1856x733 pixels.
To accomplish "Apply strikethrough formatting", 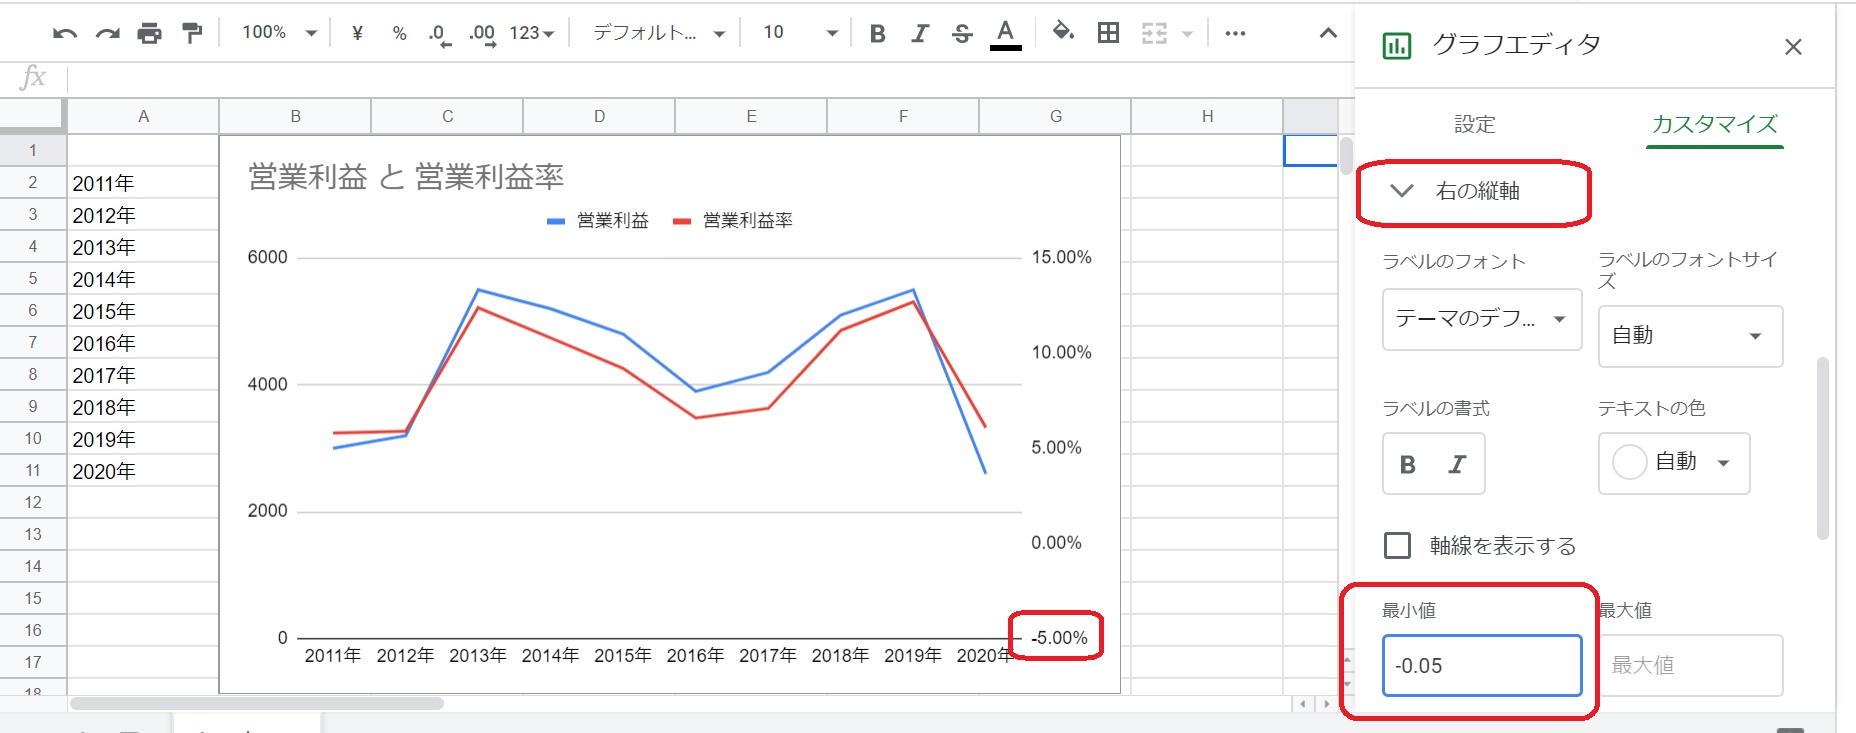I will 962,33.
